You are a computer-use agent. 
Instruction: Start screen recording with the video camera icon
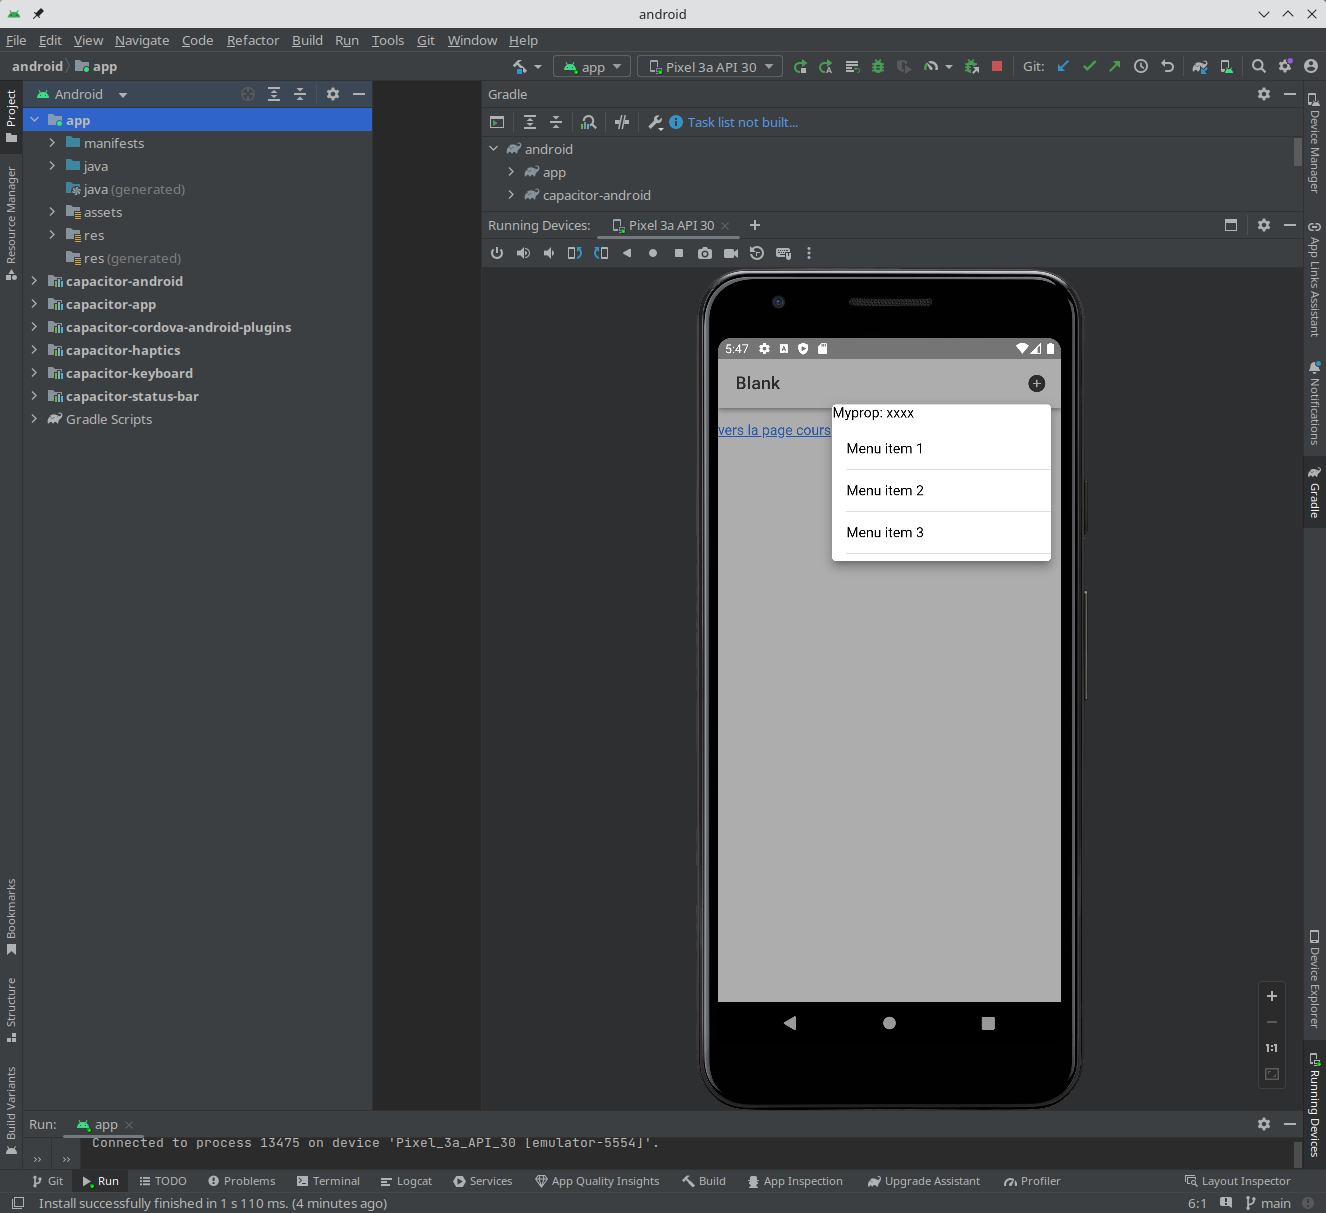pos(731,253)
